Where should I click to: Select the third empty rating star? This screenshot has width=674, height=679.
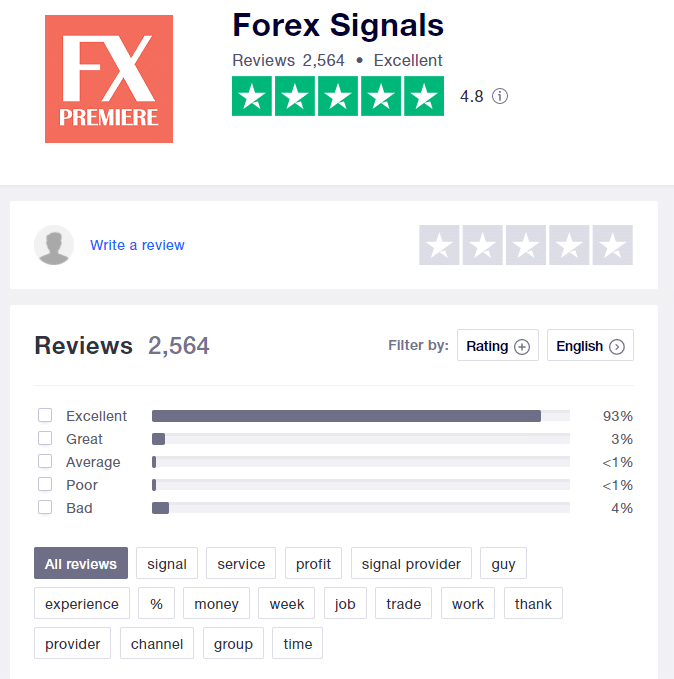(x=526, y=245)
